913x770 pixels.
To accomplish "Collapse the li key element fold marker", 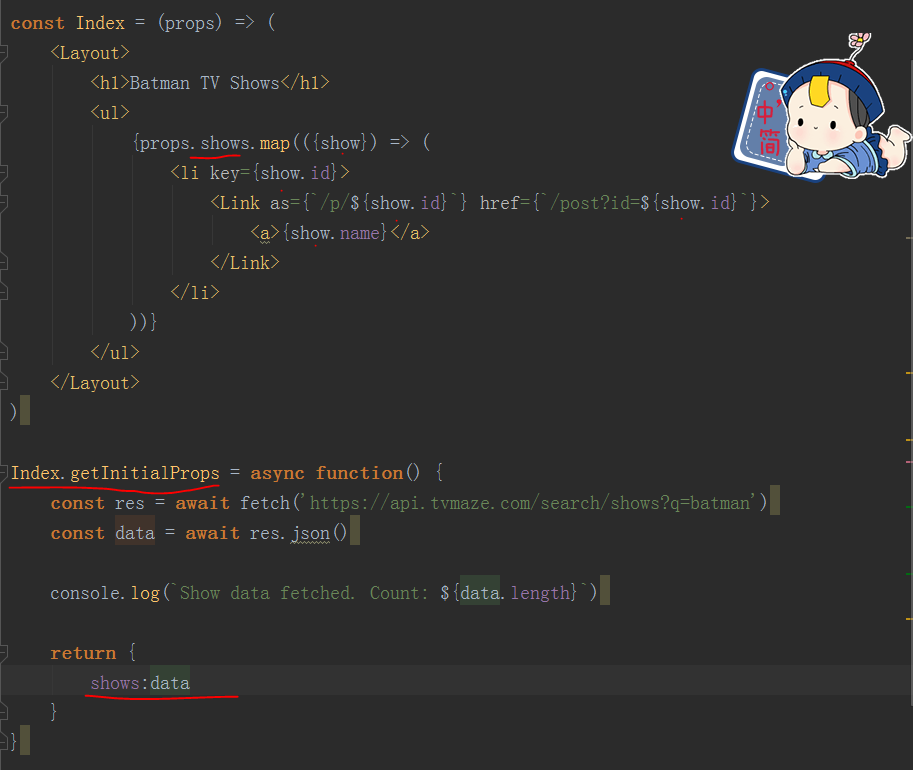I will pyautogui.click(x=4, y=173).
